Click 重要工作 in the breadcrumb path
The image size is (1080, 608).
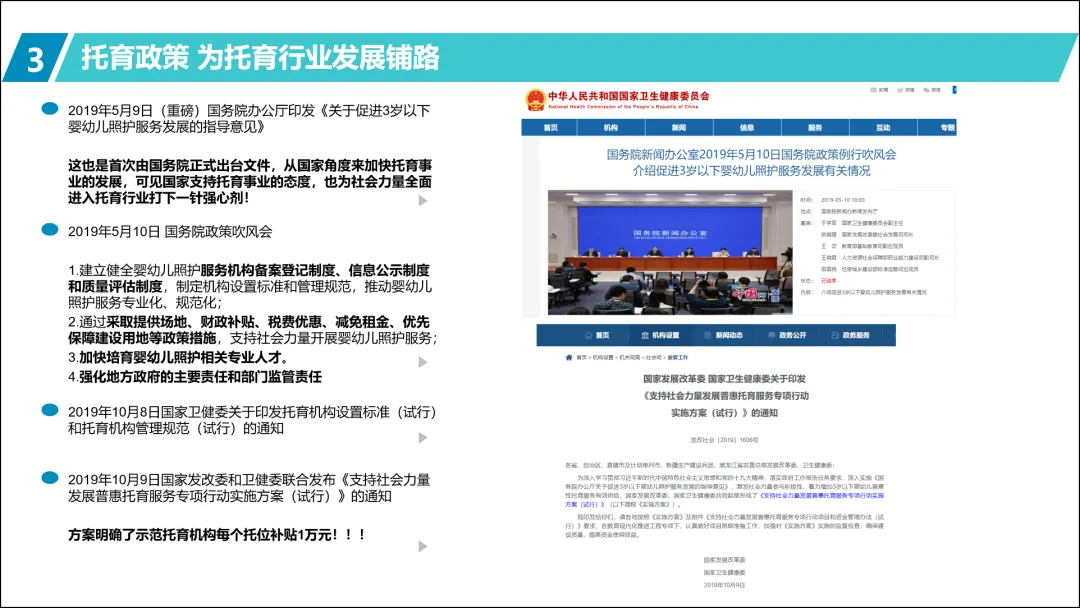(x=678, y=357)
